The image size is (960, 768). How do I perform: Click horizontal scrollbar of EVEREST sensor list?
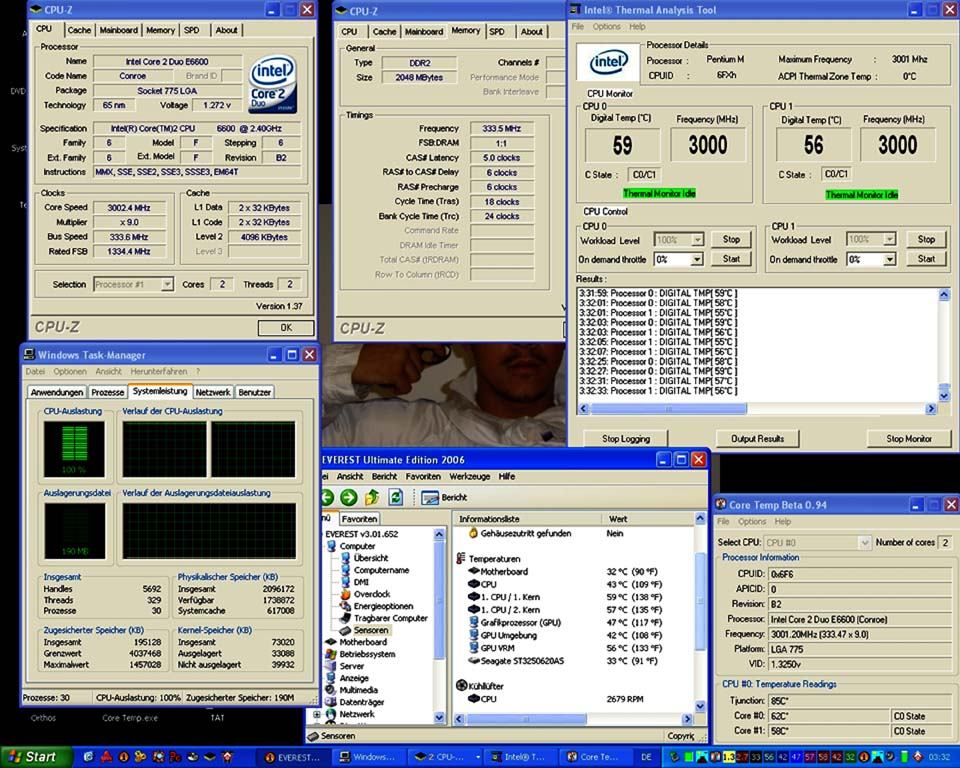pyautogui.click(x=527, y=719)
